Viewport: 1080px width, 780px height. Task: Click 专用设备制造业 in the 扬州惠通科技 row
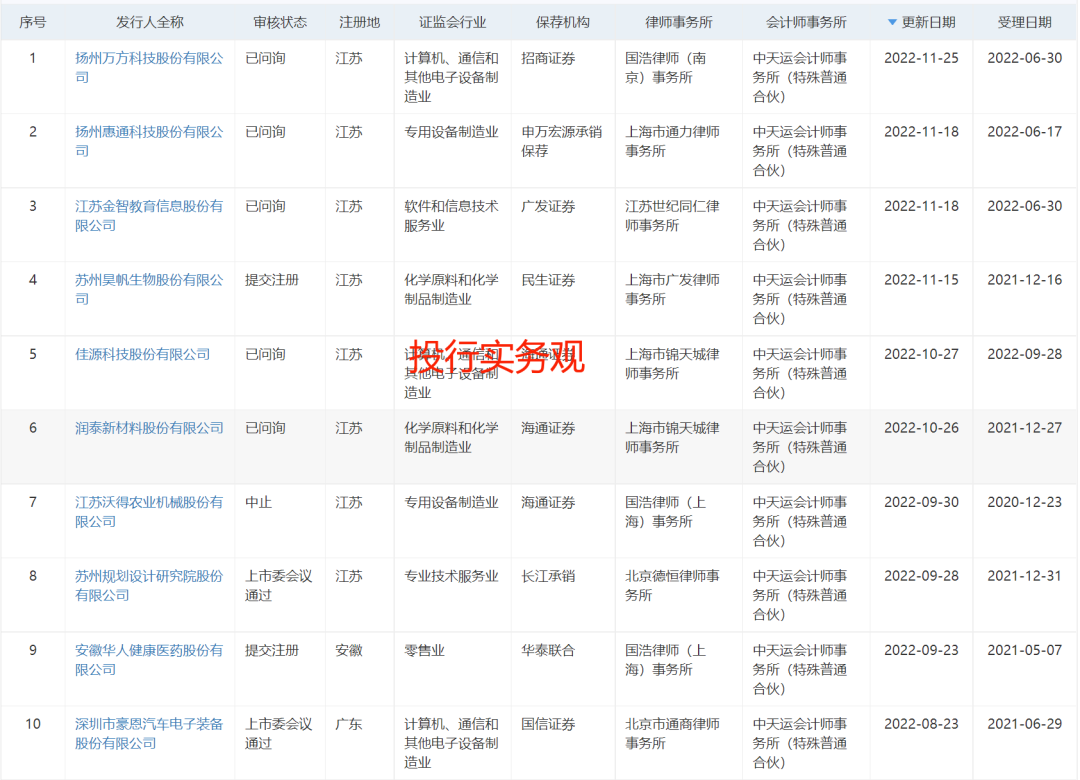[x=451, y=132]
